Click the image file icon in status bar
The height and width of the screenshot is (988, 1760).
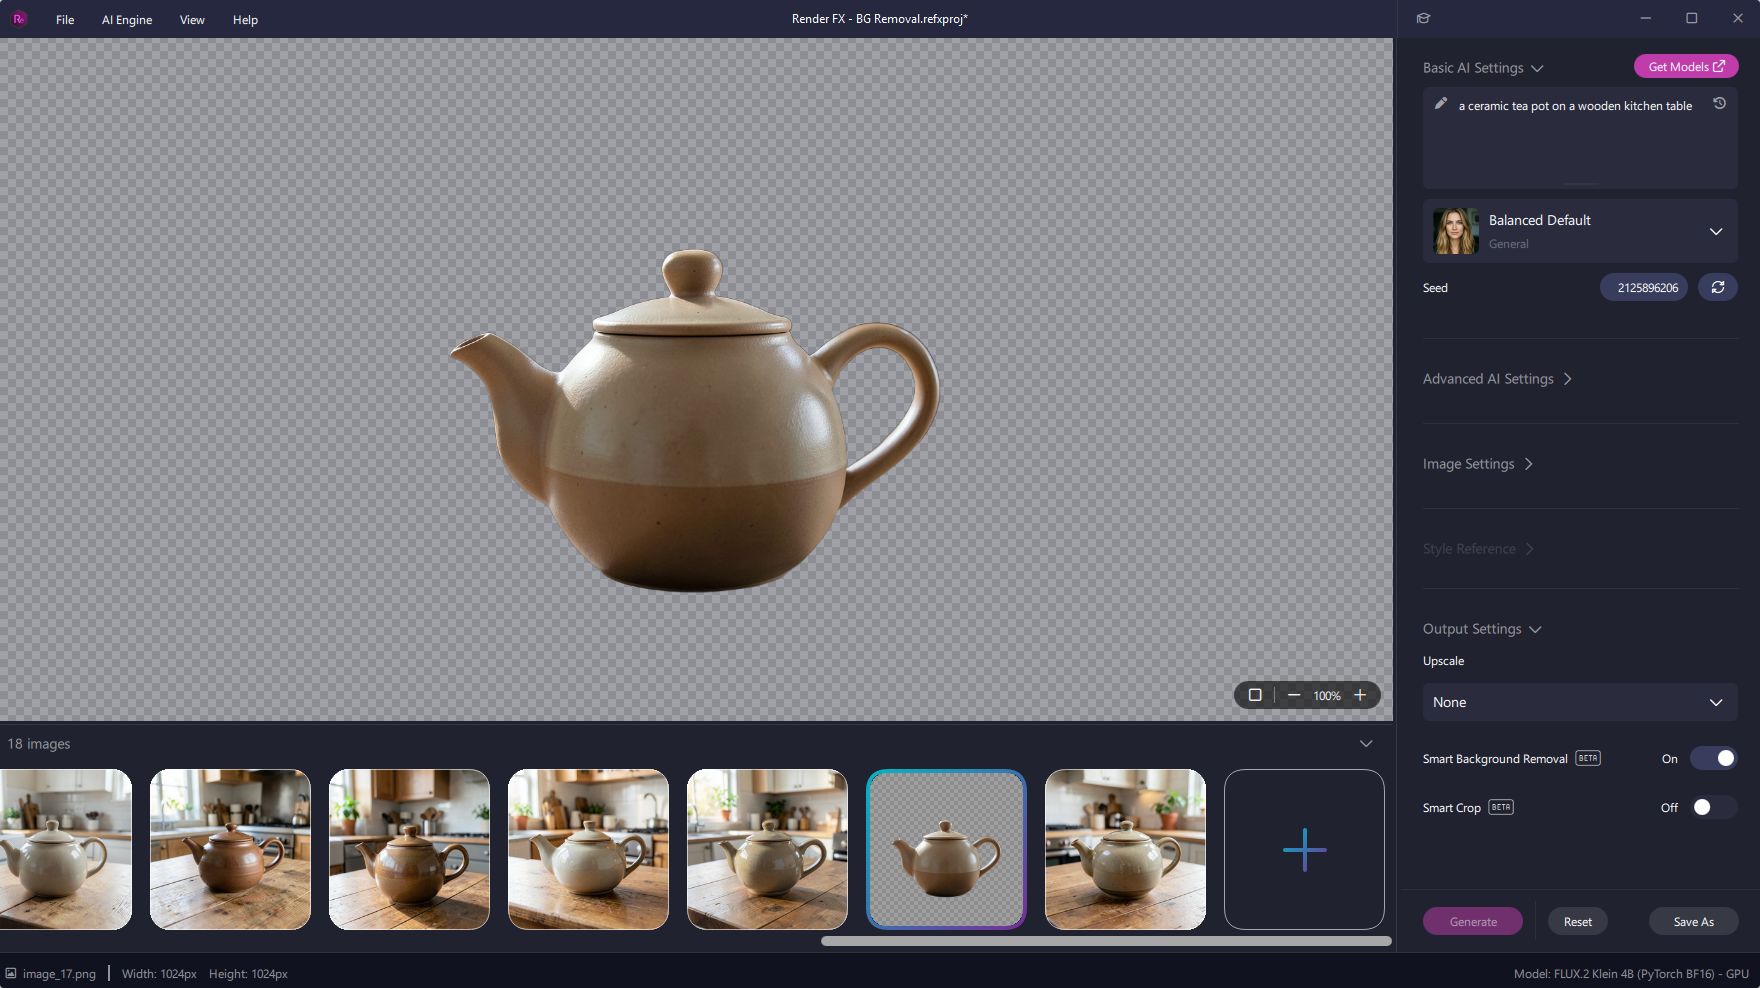pos(11,973)
